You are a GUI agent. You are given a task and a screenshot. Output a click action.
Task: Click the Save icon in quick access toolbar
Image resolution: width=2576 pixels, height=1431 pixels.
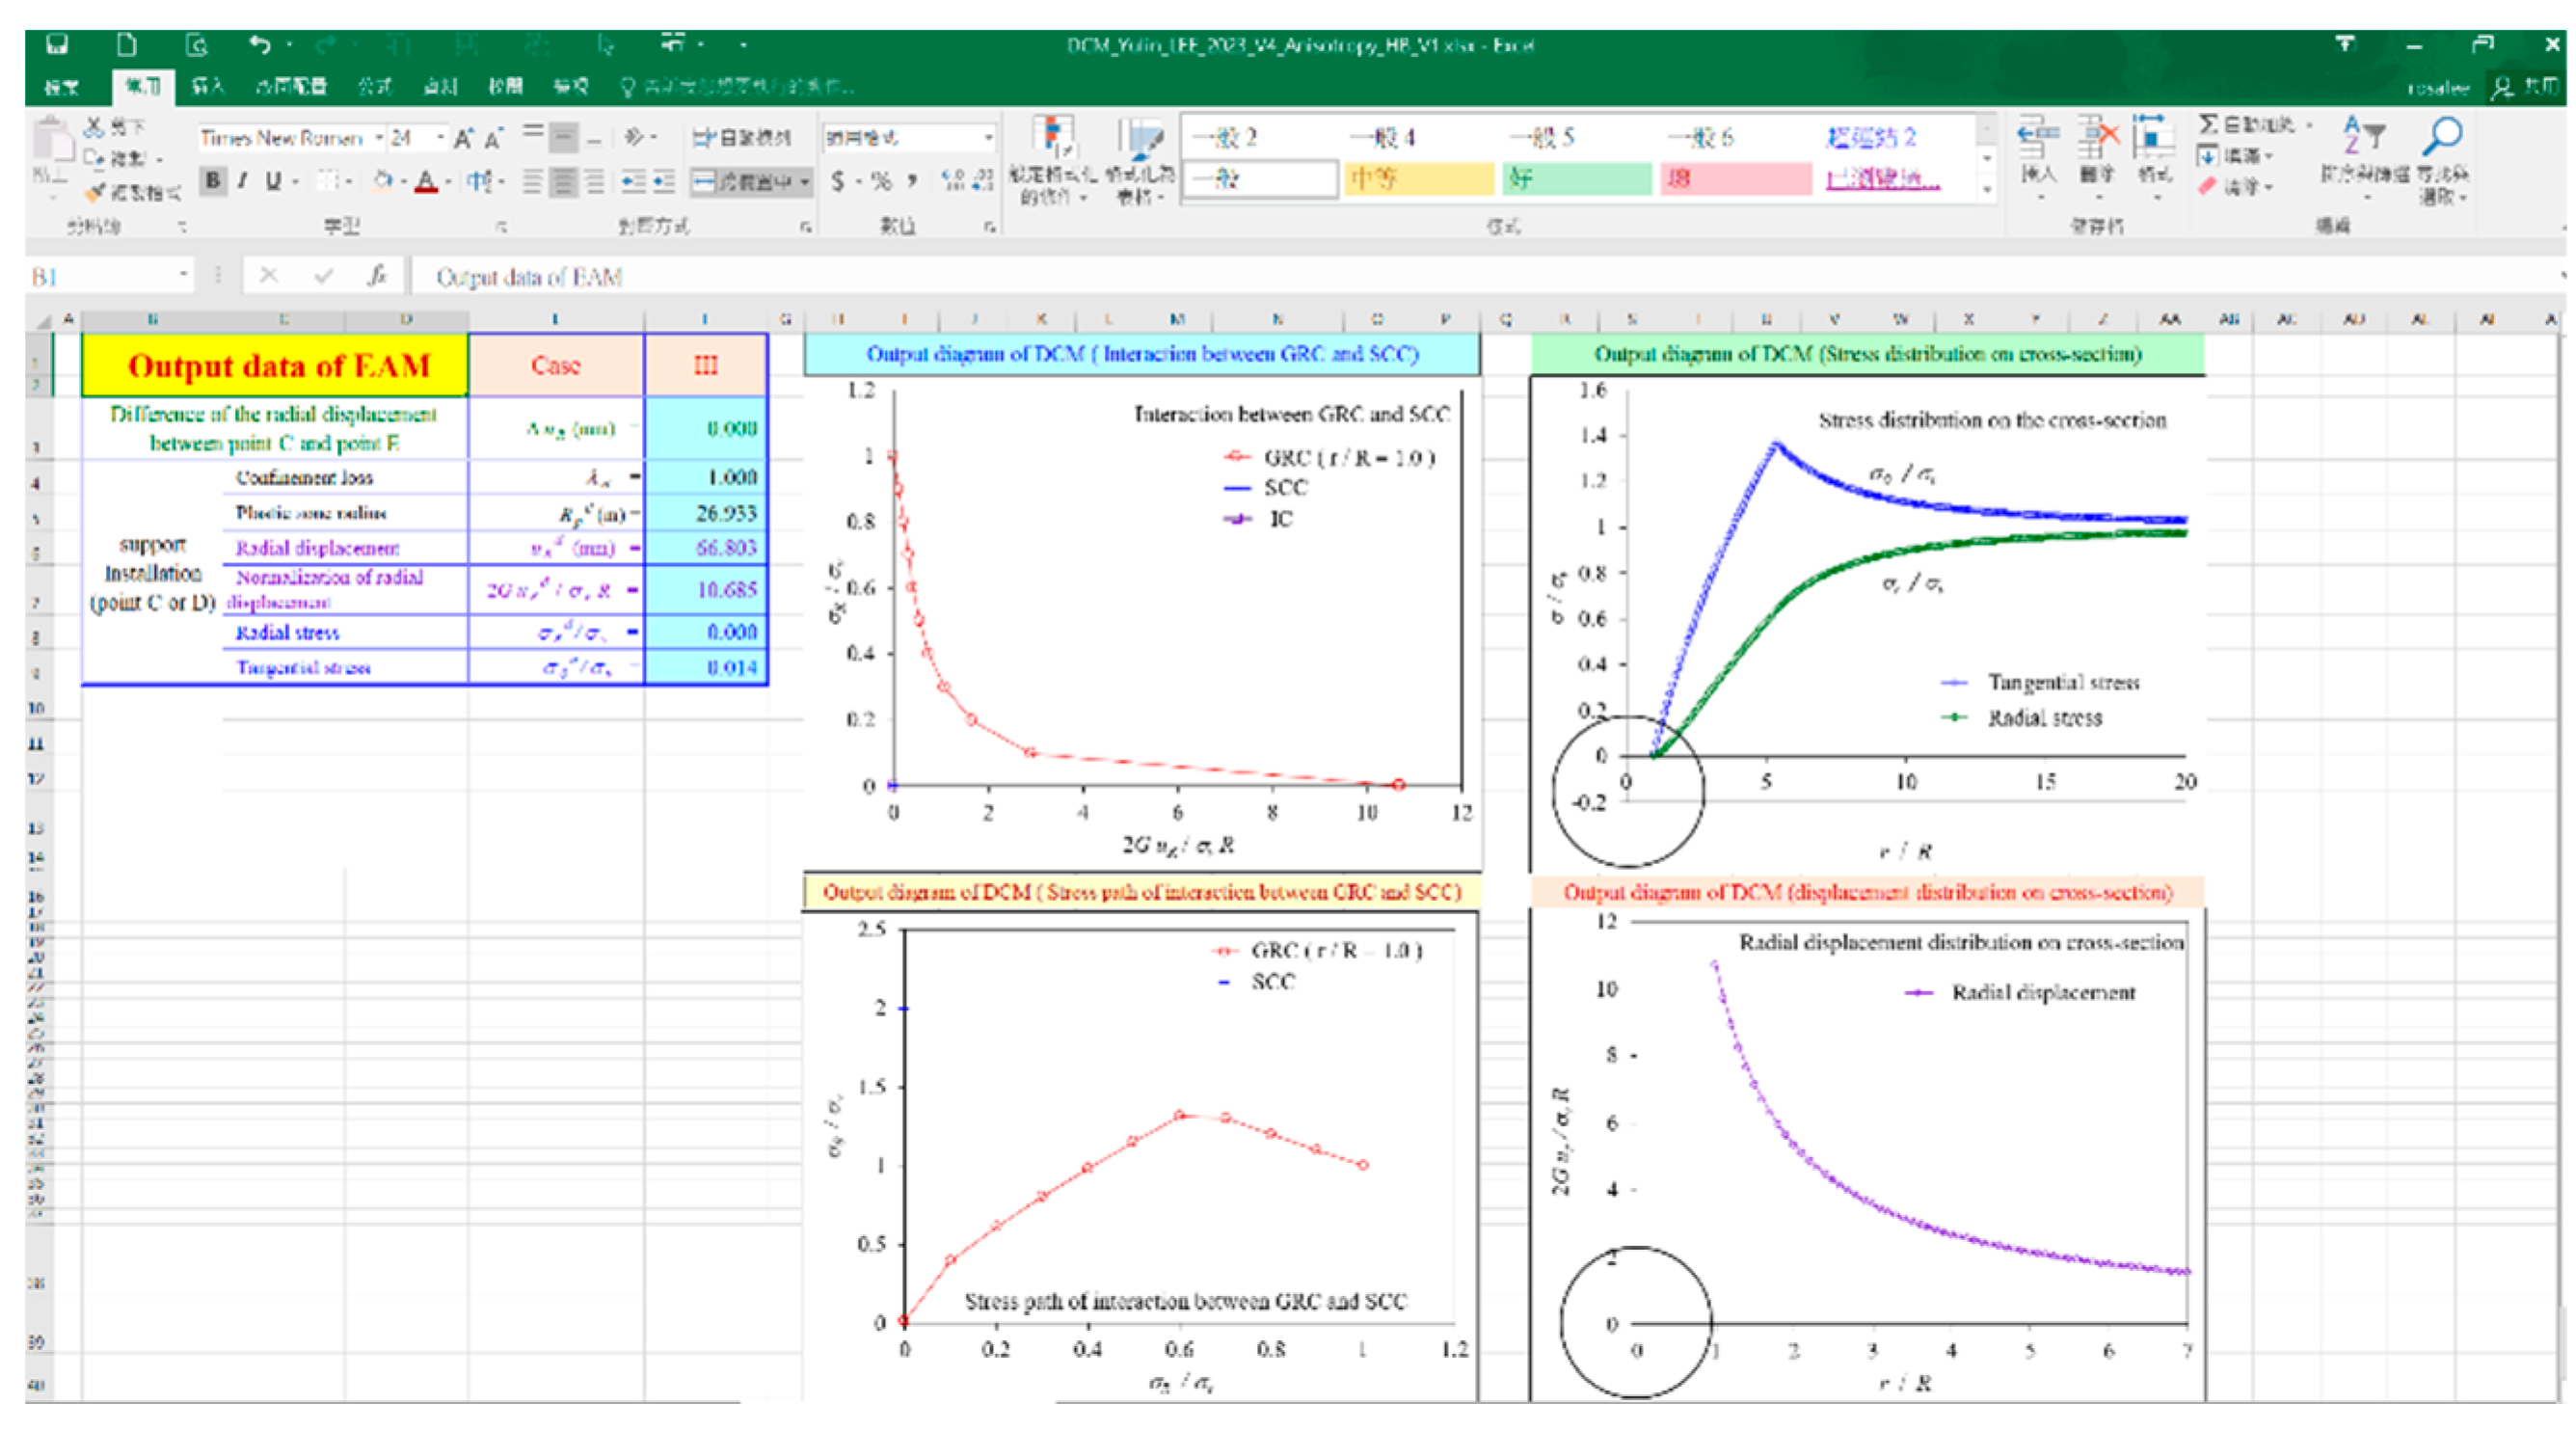57,45
